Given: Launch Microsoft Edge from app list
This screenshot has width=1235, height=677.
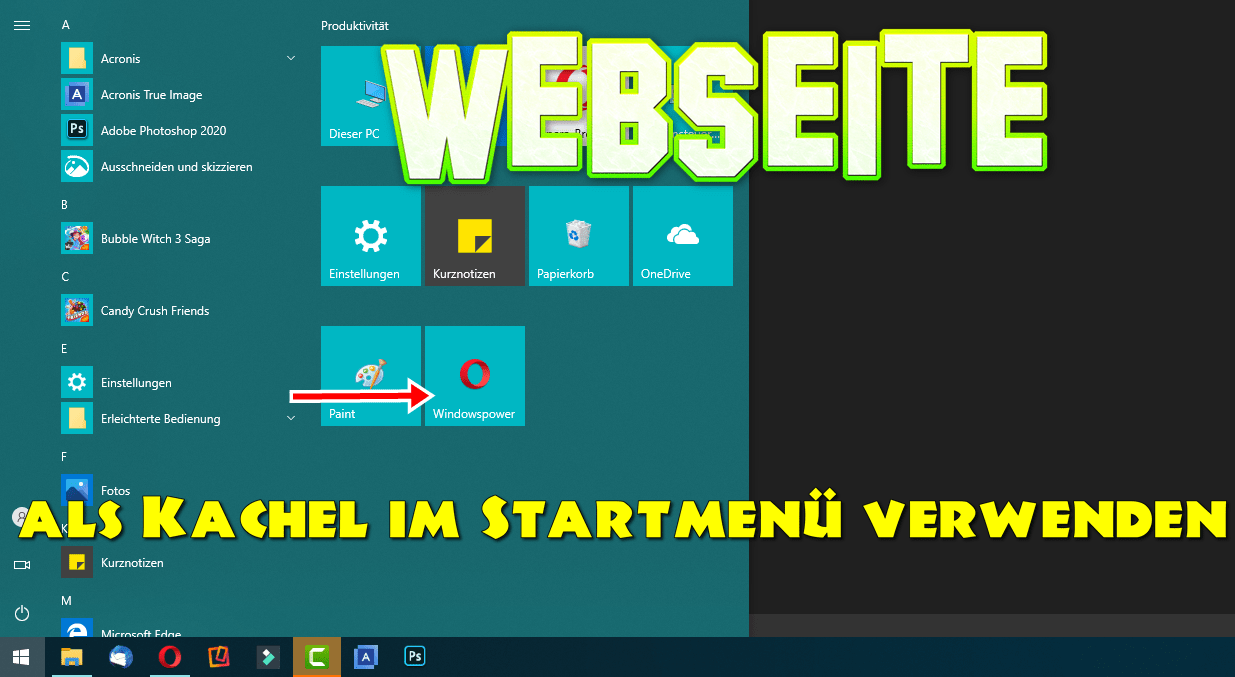Looking at the screenshot, I should point(180,628).
